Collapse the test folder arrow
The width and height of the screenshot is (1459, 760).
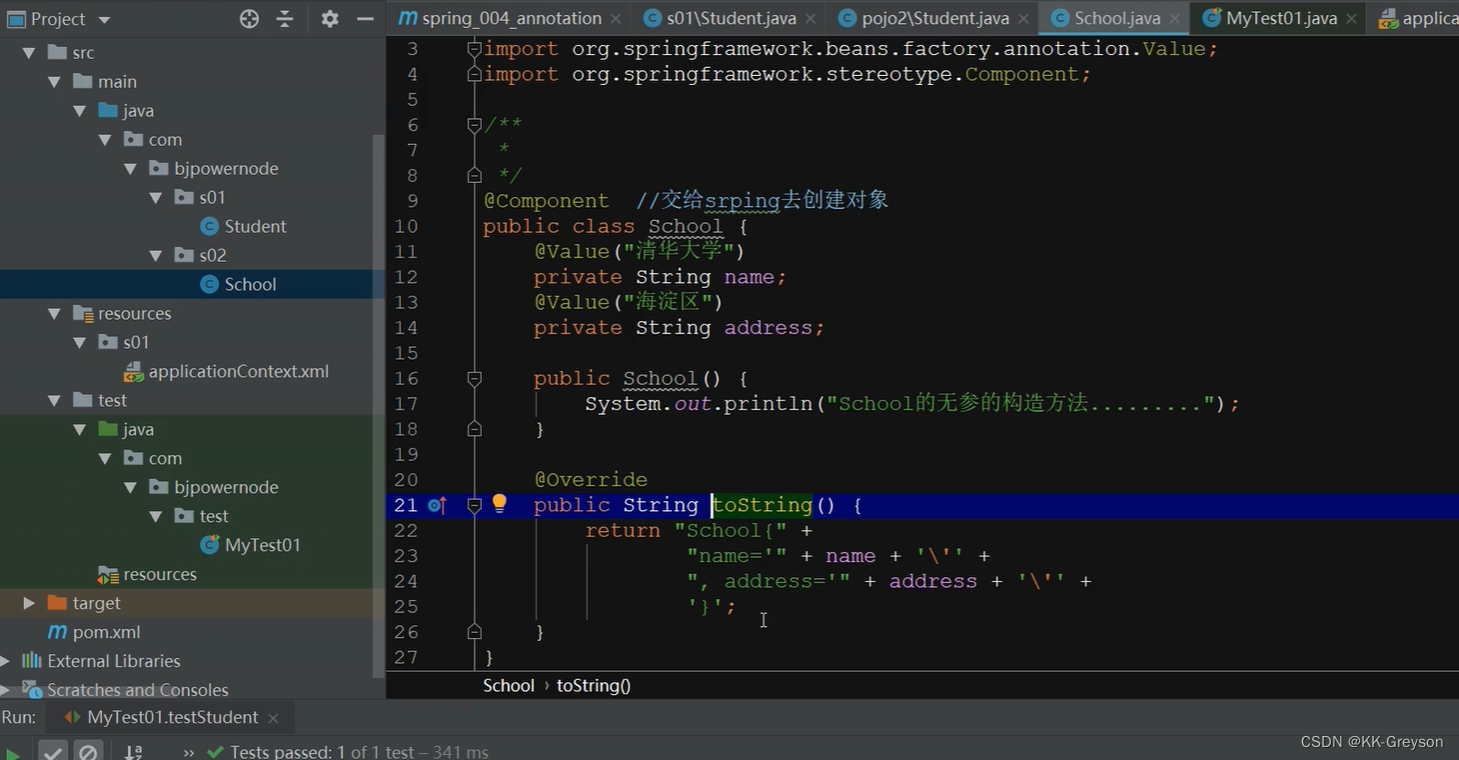[55, 401]
